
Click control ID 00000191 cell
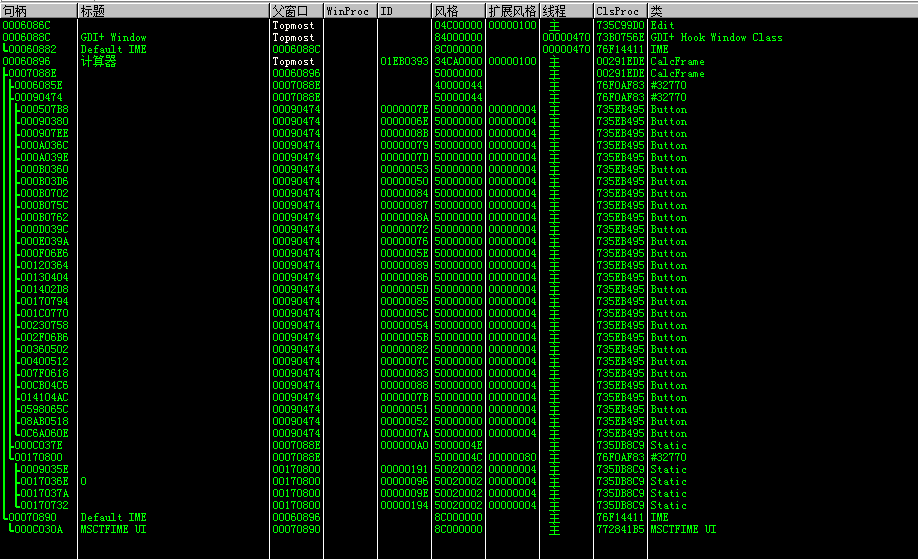[x=404, y=470]
